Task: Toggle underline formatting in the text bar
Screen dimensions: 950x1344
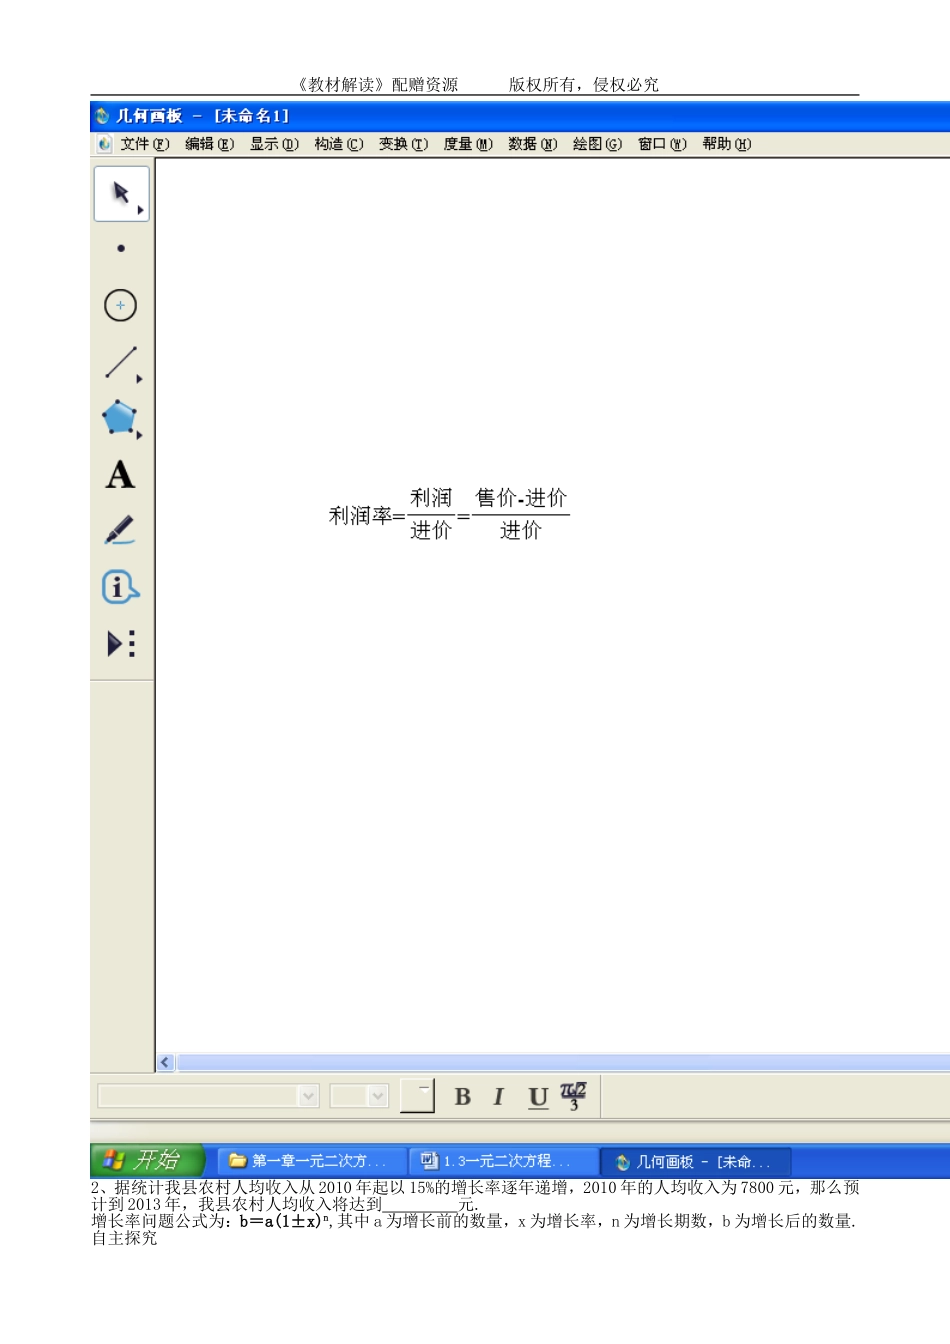Action: tap(535, 1095)
